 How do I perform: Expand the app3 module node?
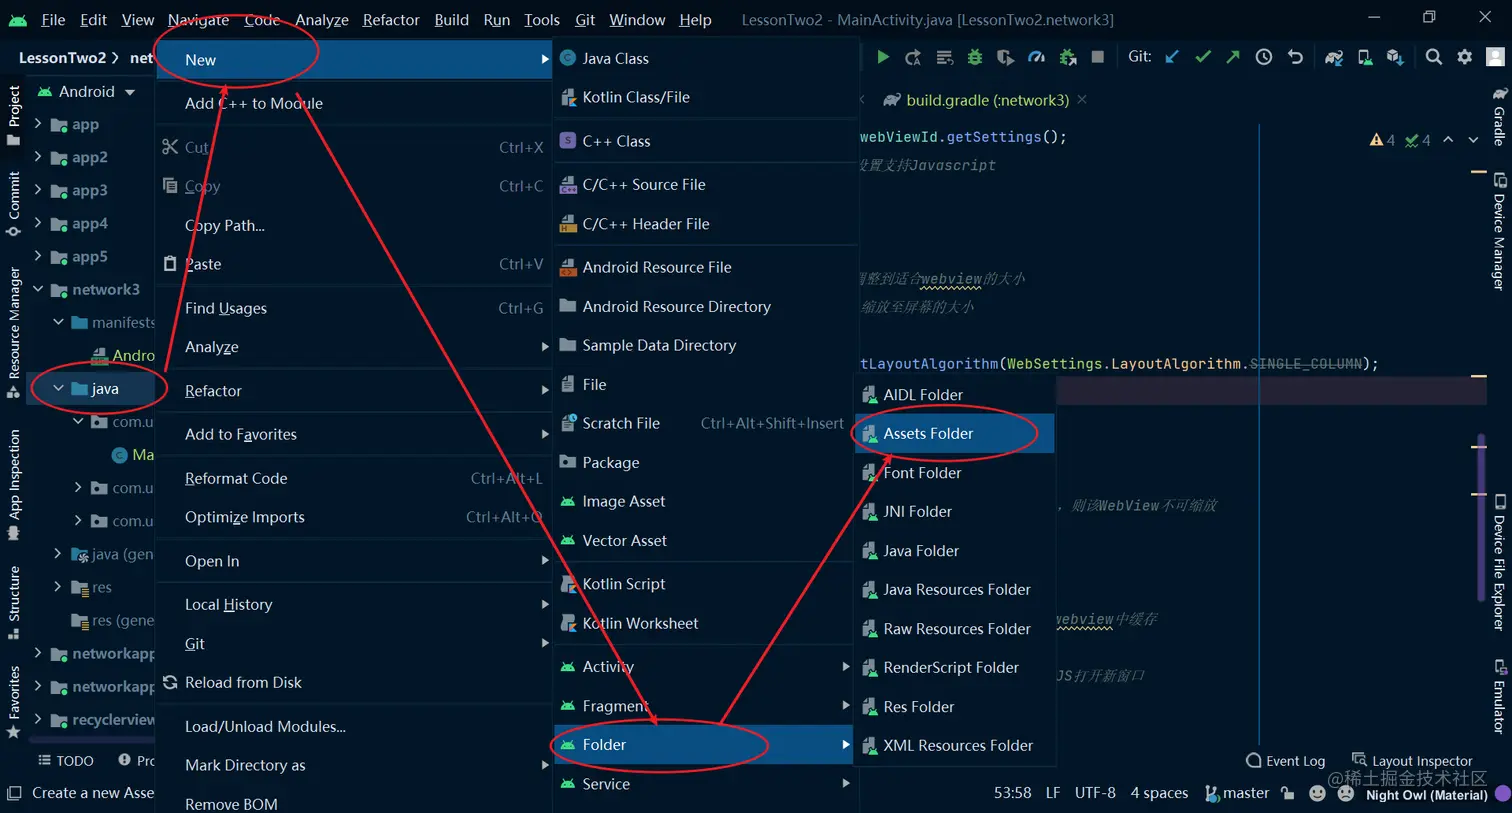coord(38,190)
